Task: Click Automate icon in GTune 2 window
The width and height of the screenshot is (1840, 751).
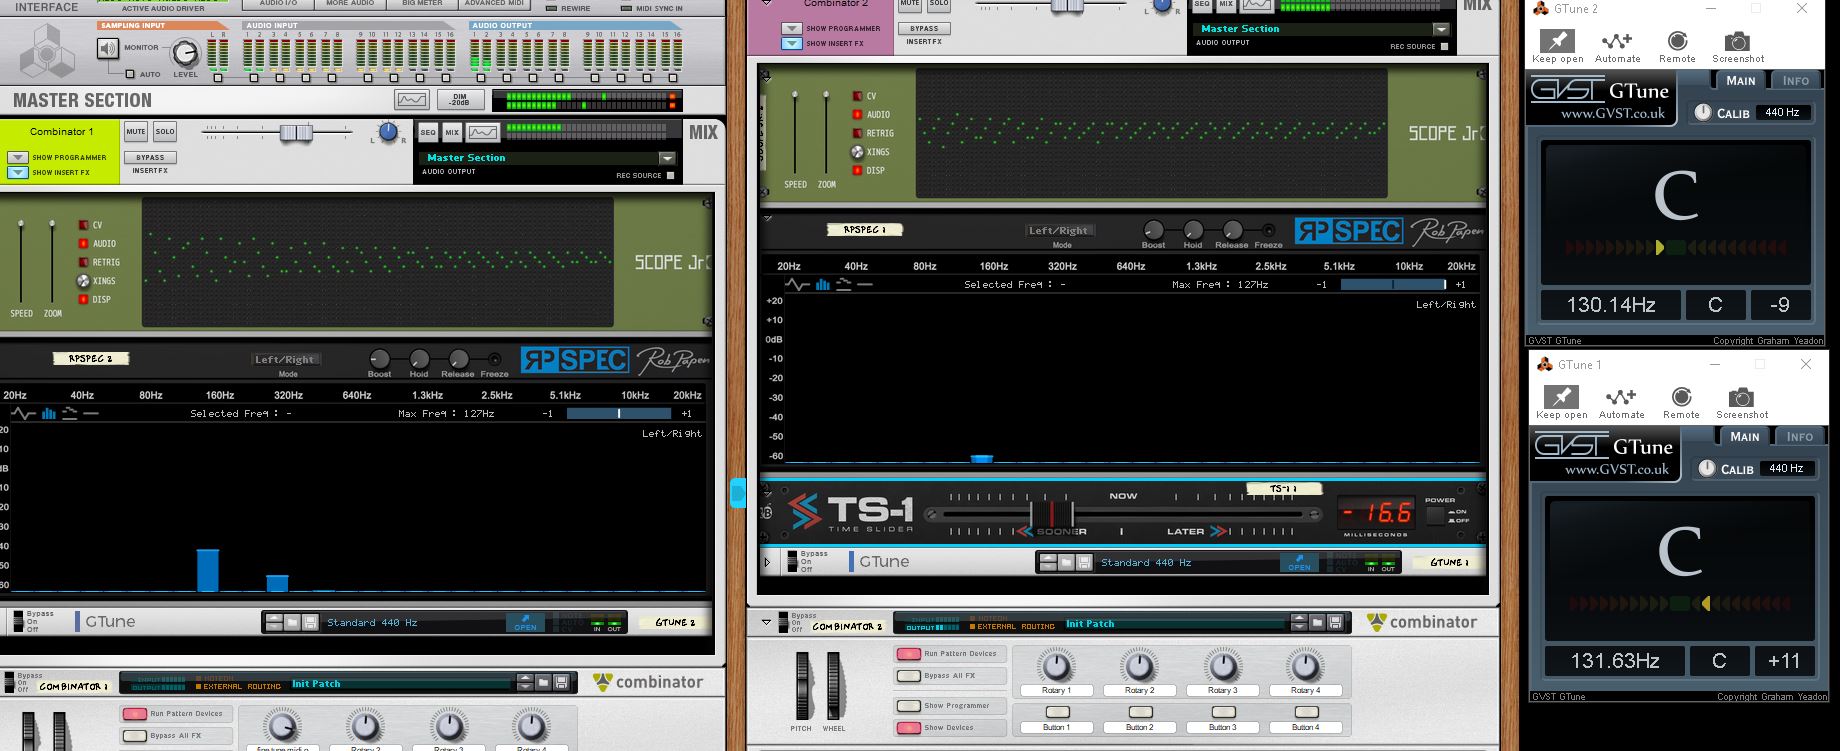Action: [x=1617, y=41]
